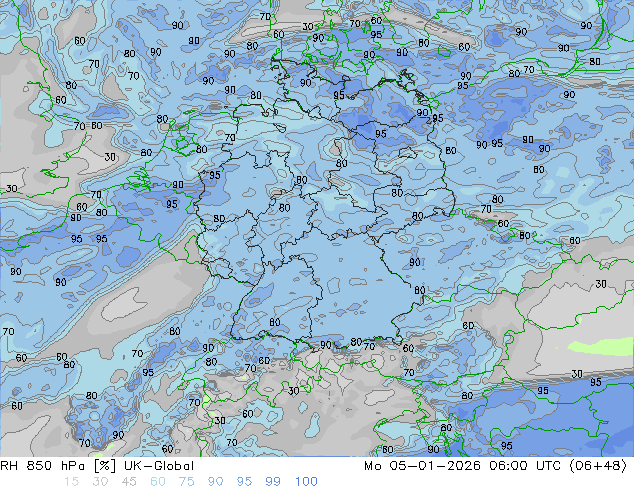The width and height of the screenshot is (634, 490).
Task: Select legend value 15 in the color scale
Action: (x=72, y=482)
